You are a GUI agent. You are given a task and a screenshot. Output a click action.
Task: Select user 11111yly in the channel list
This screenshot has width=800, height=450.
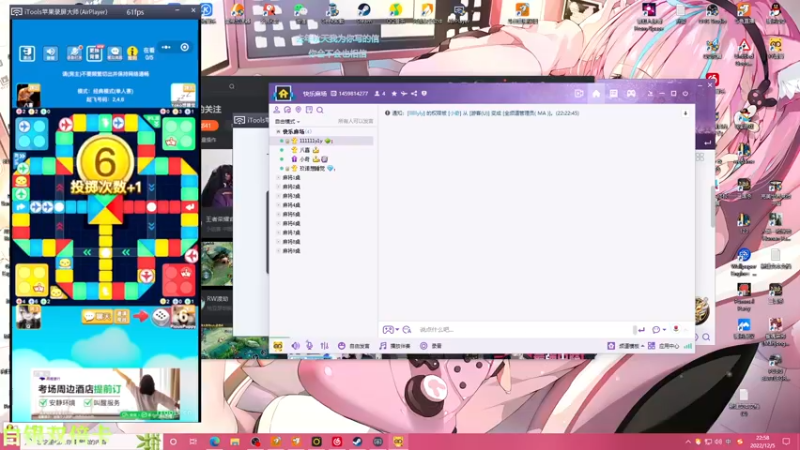311,141
